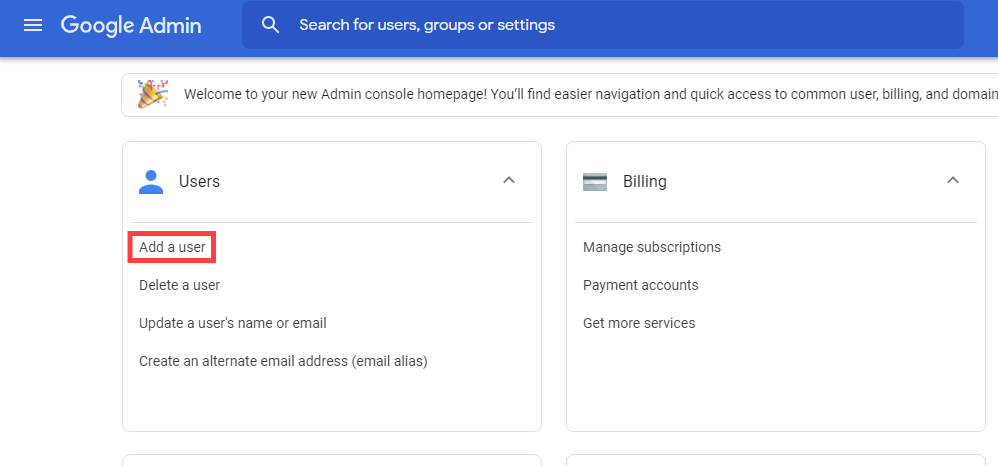
Task: Click the welcome banner message text
Action: click(x=591, y=94)
